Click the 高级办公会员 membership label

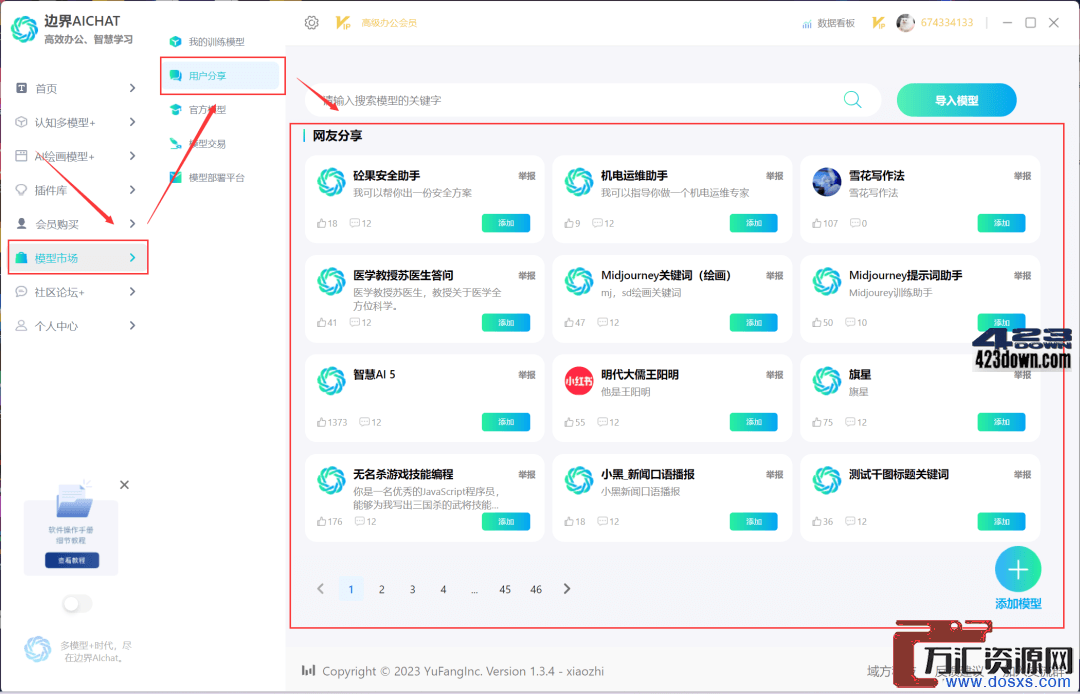[389, 23]
